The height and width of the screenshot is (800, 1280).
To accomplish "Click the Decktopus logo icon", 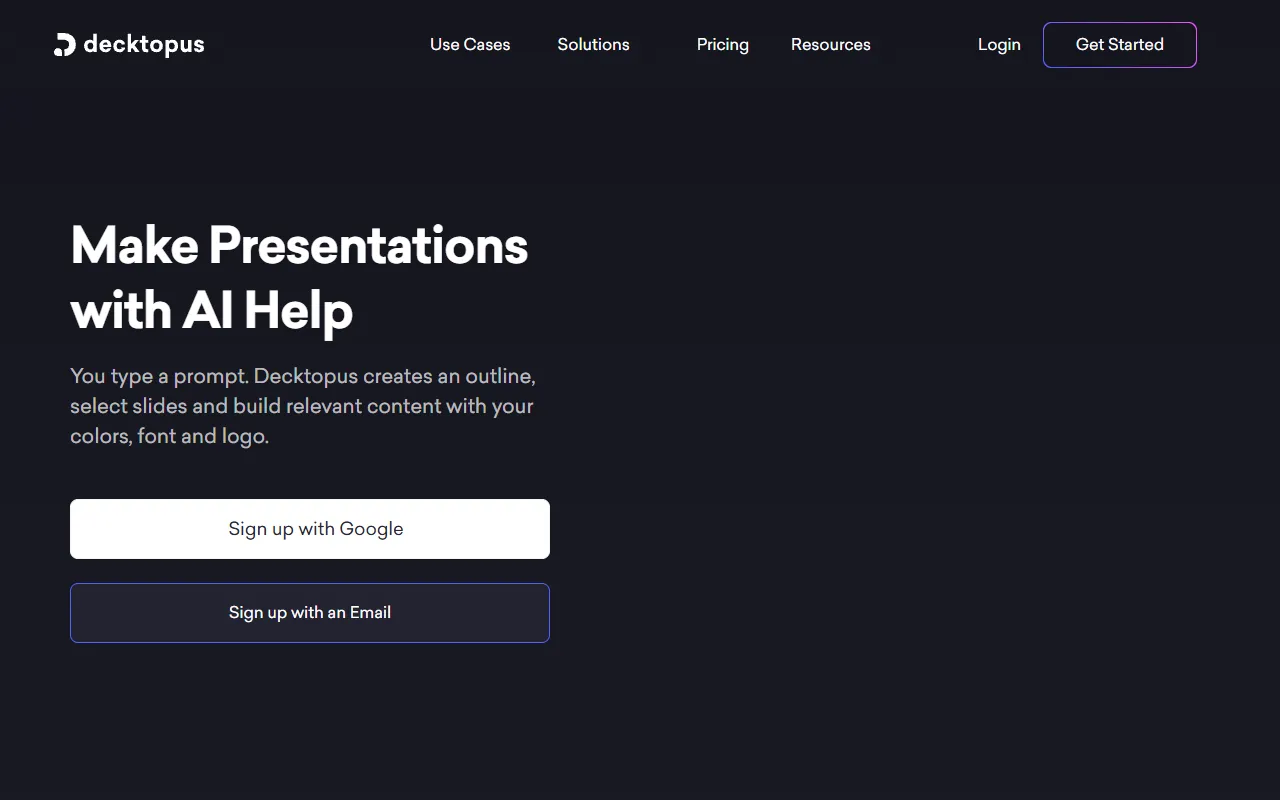I will click(x=64, y=45).
